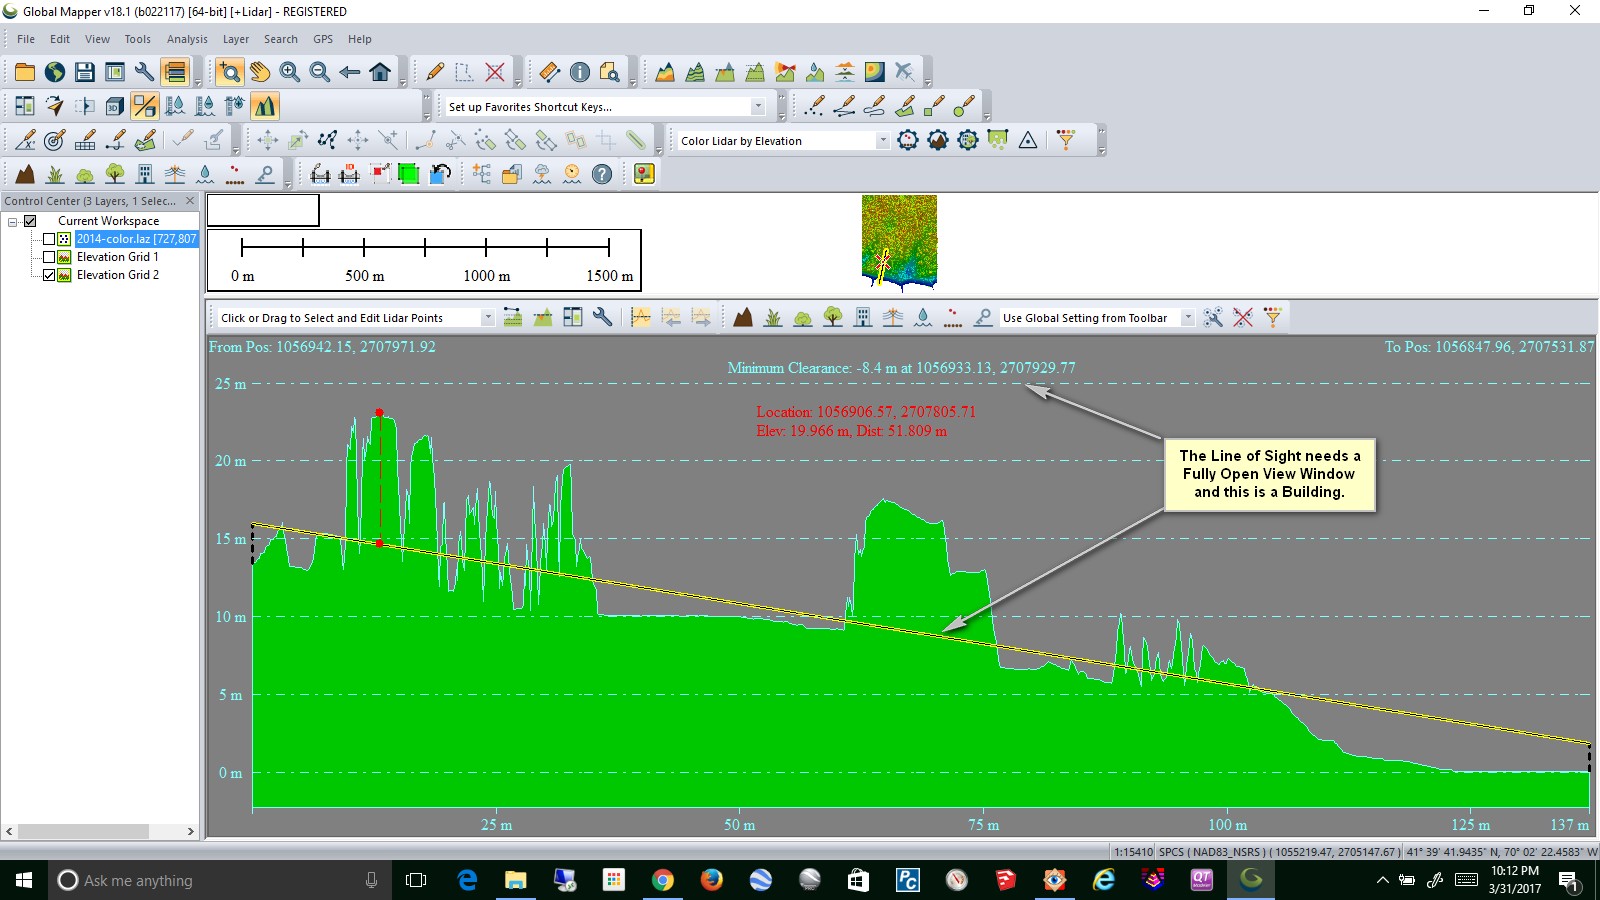Open the Select and Edit Lidar Points dropdown

tap(487, 318)
